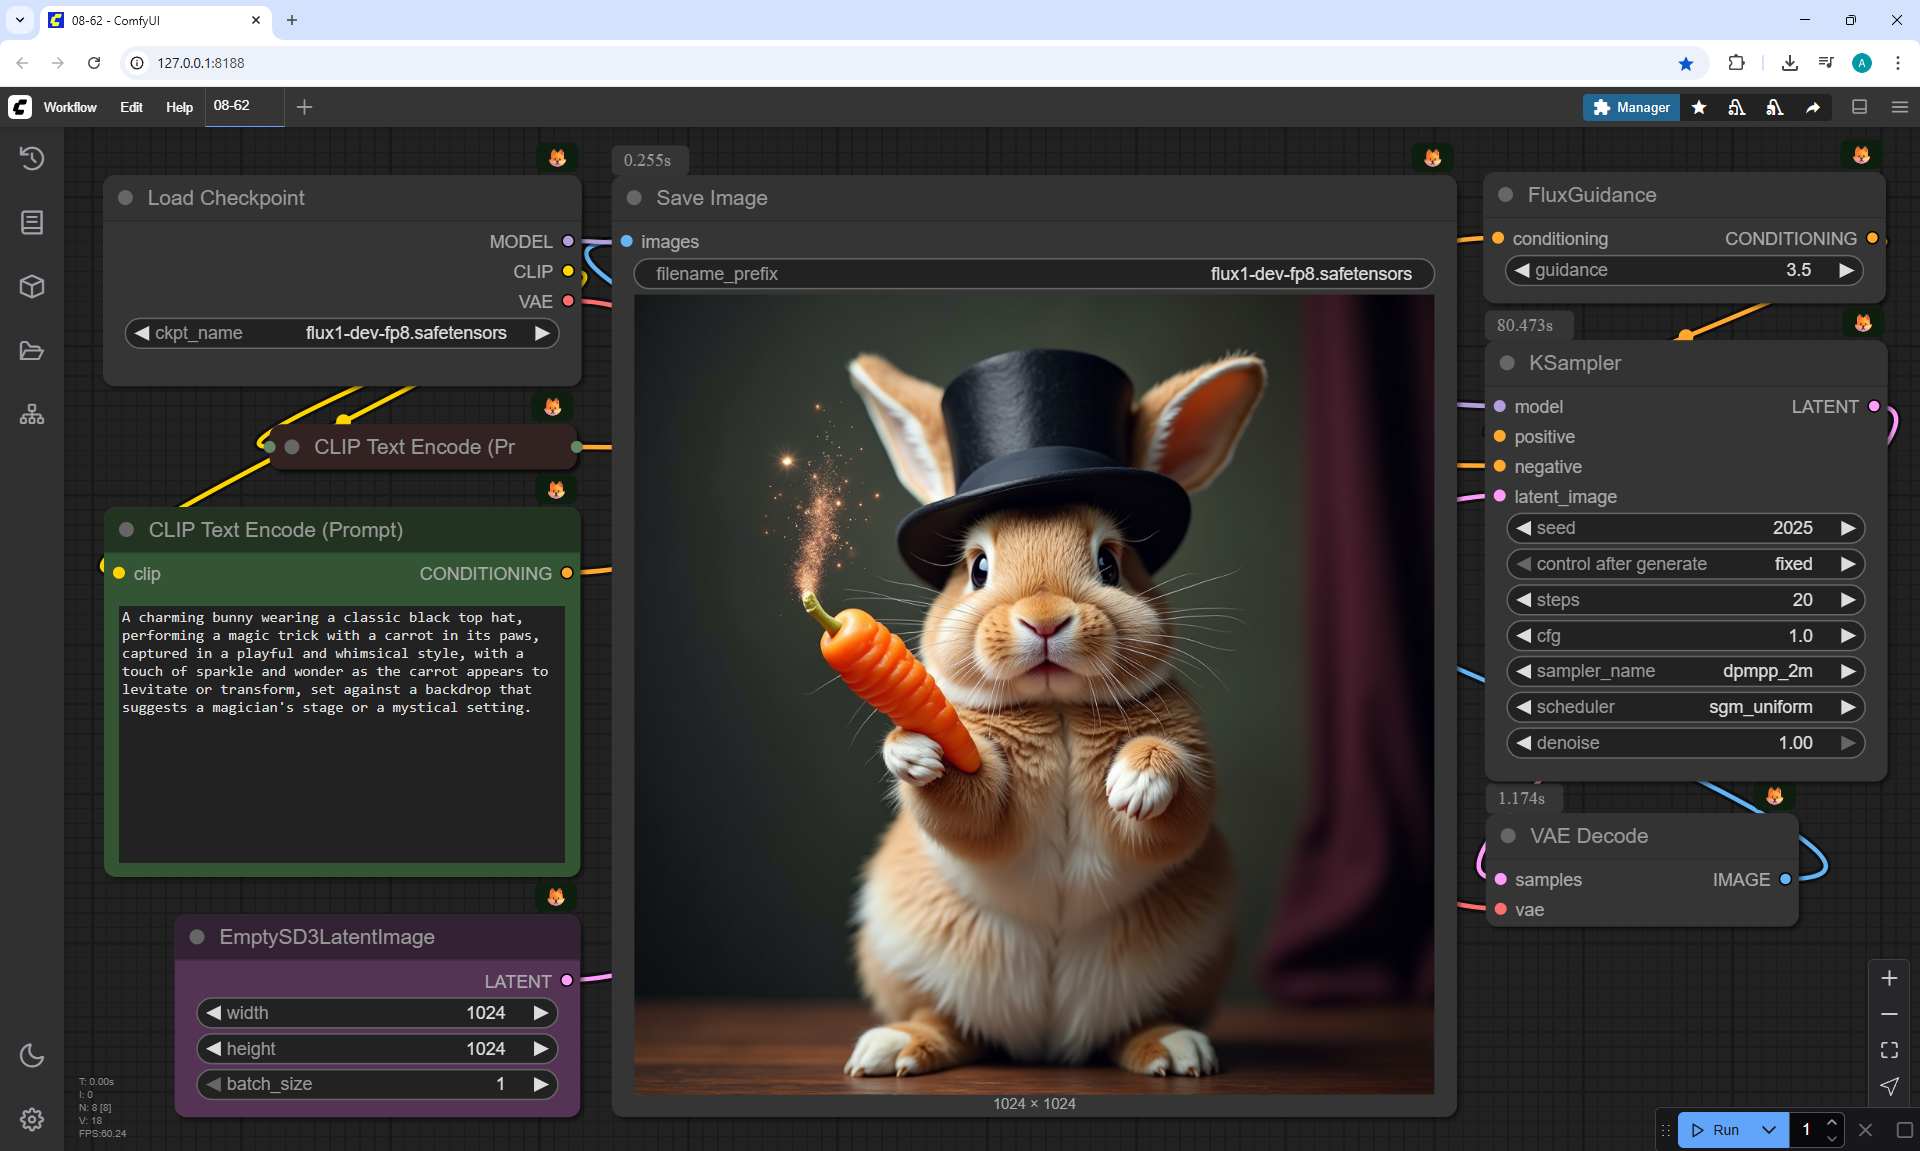The height and width of the screenshot is (1151, 1920).
Task: Open the queue history sidebar icon
Action: pyautogui.click(x=32, y=158)
